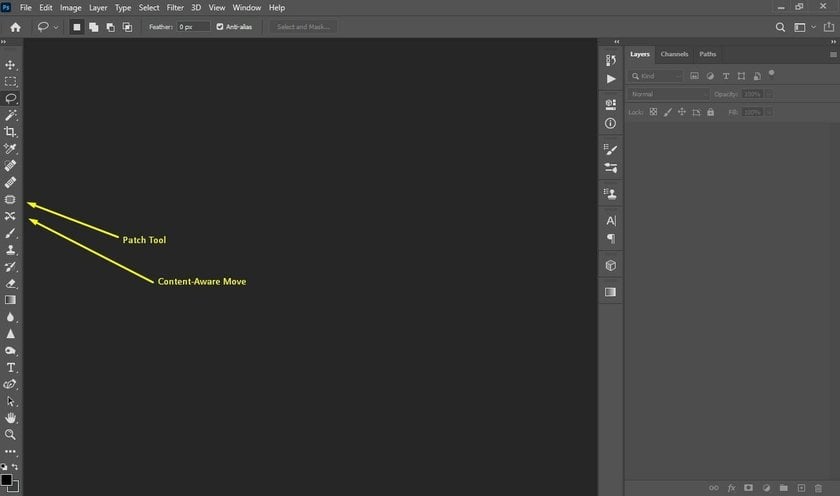Open the Gradients panel icon

point(611,292)
